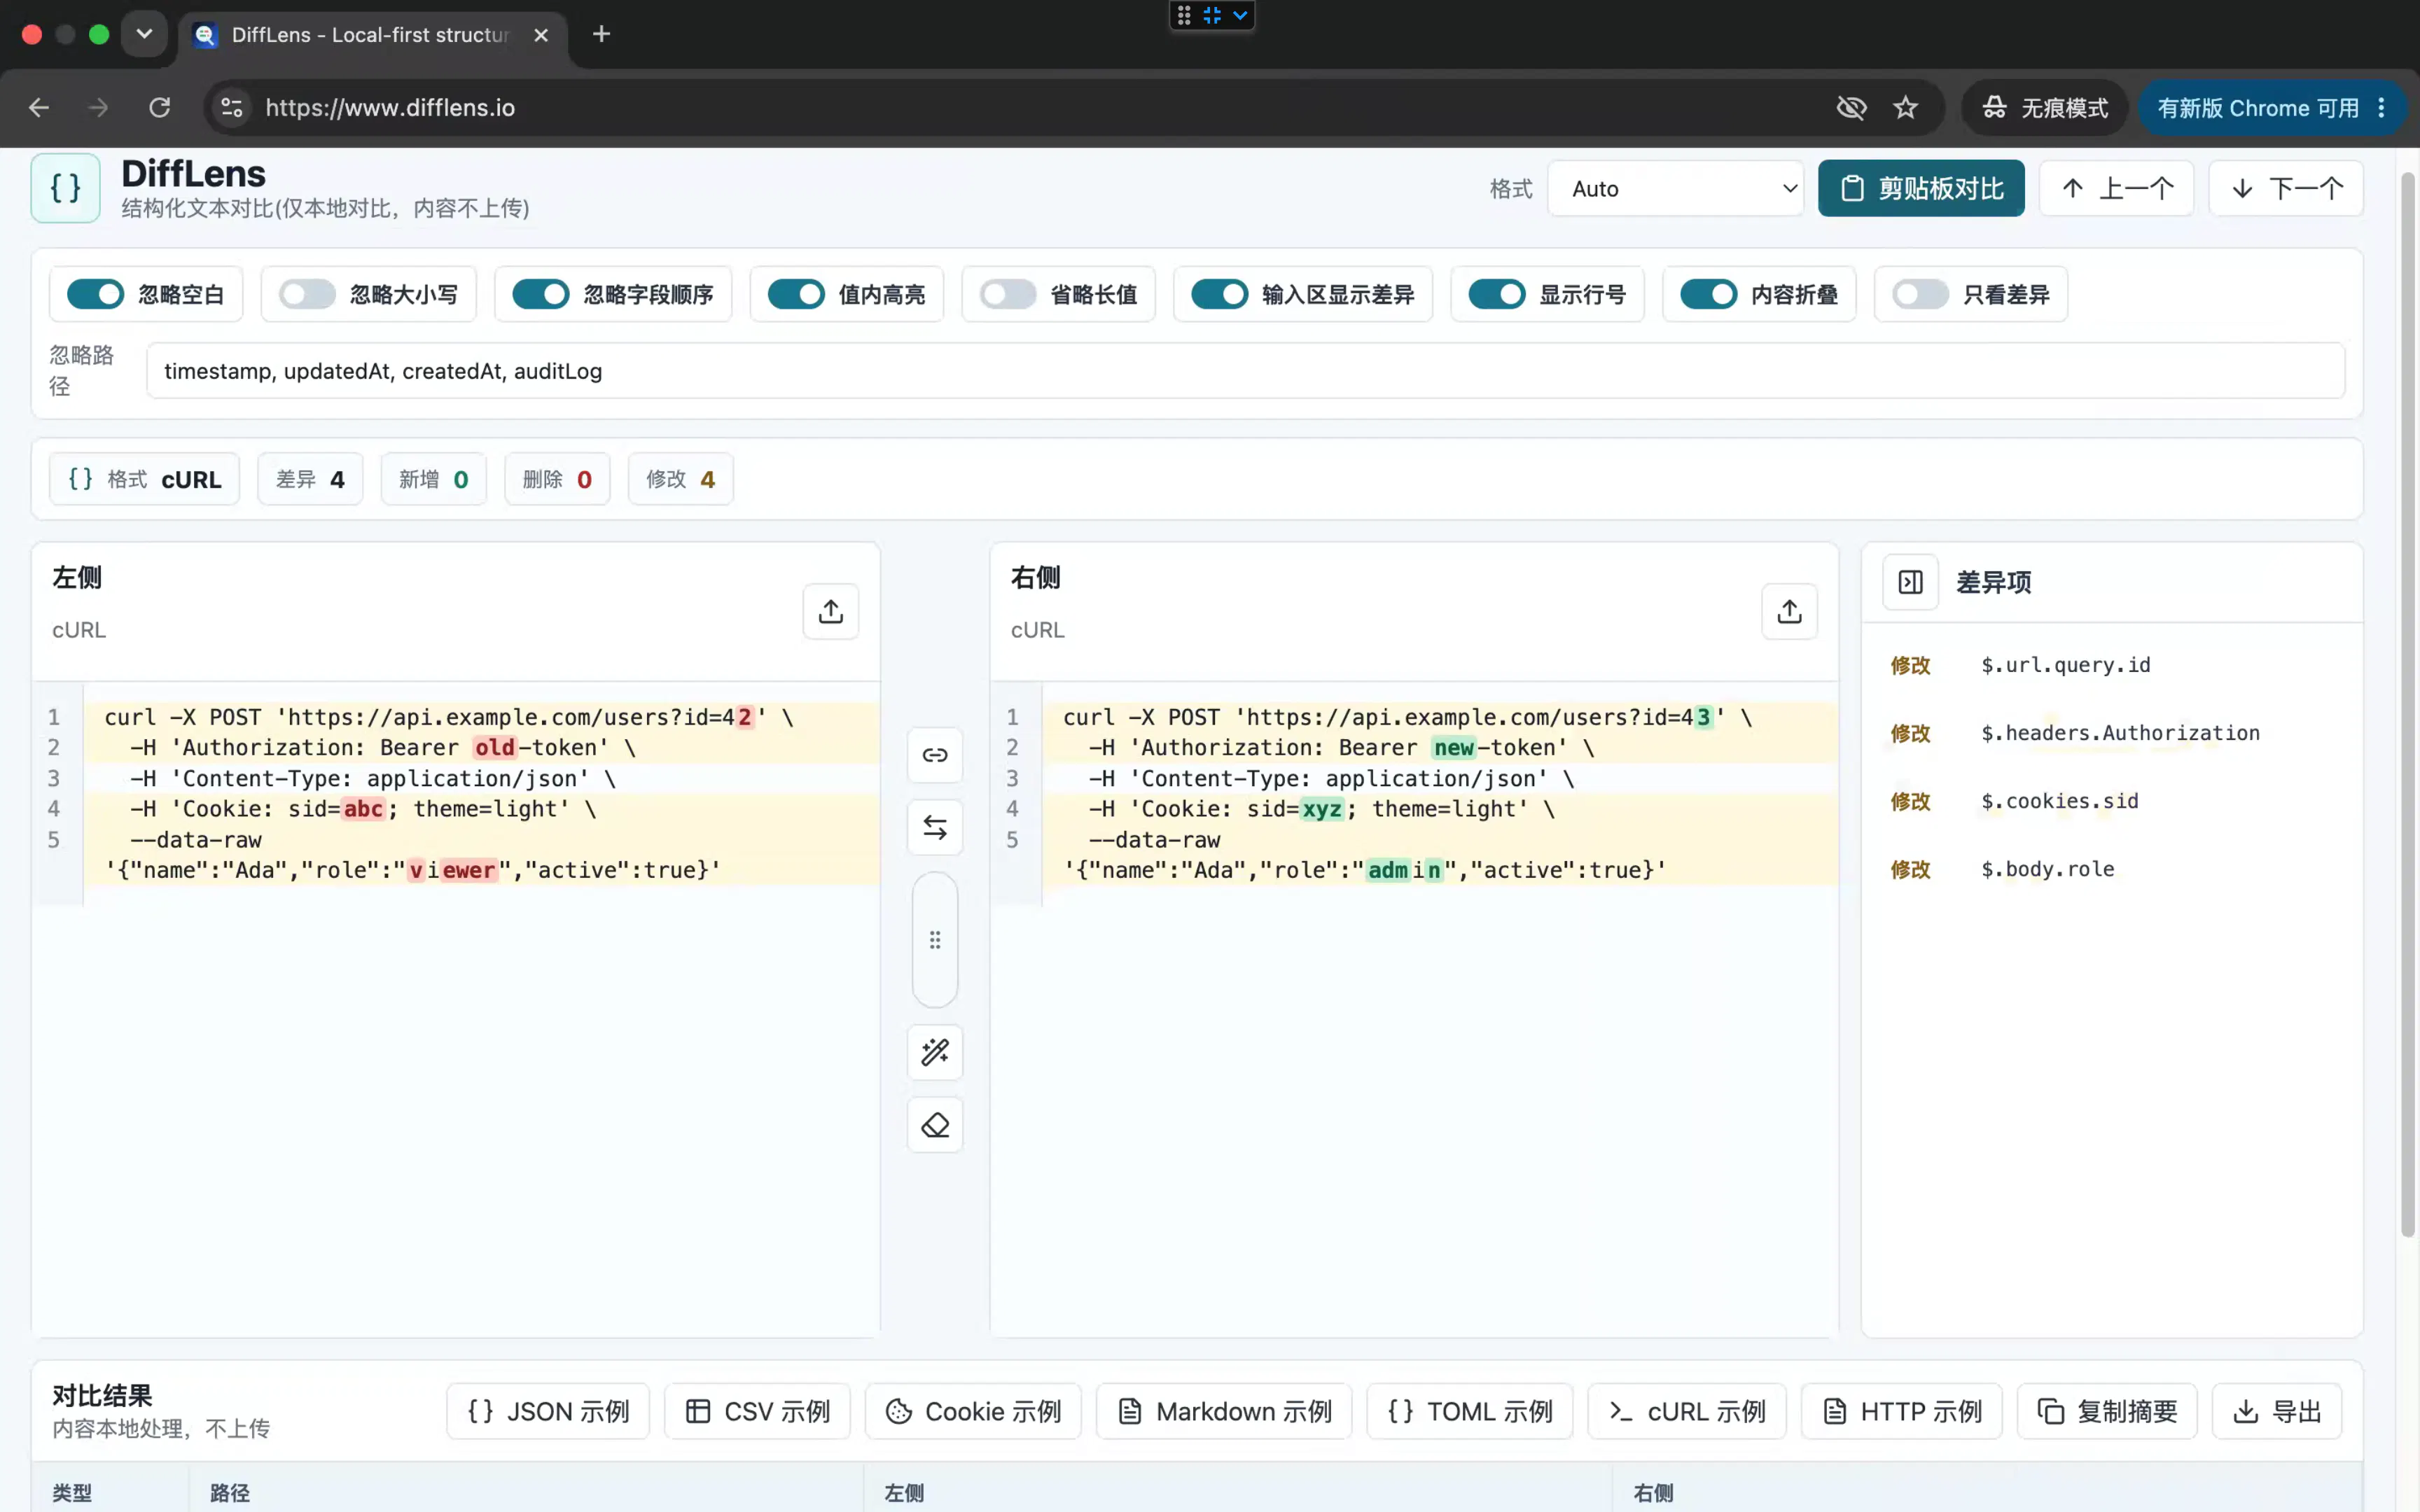Viewport: 2420px width, 1512px height.
Task: Click the top center window control chevron
Action: 1240,15
